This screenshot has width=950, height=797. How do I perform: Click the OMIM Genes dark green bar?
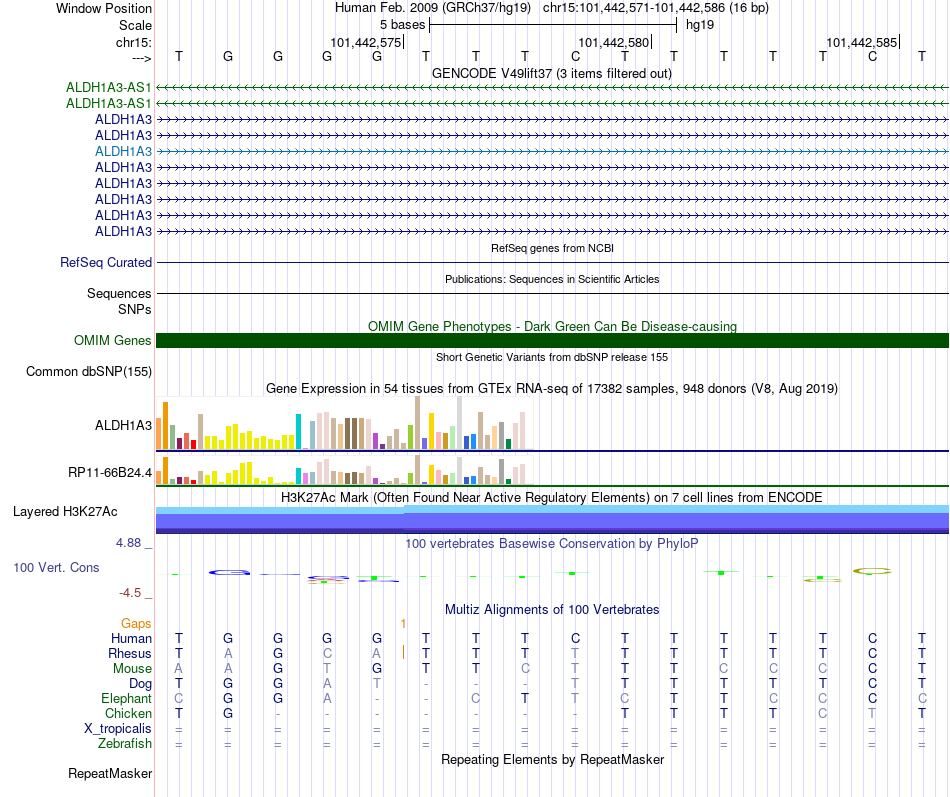point(552,341)
